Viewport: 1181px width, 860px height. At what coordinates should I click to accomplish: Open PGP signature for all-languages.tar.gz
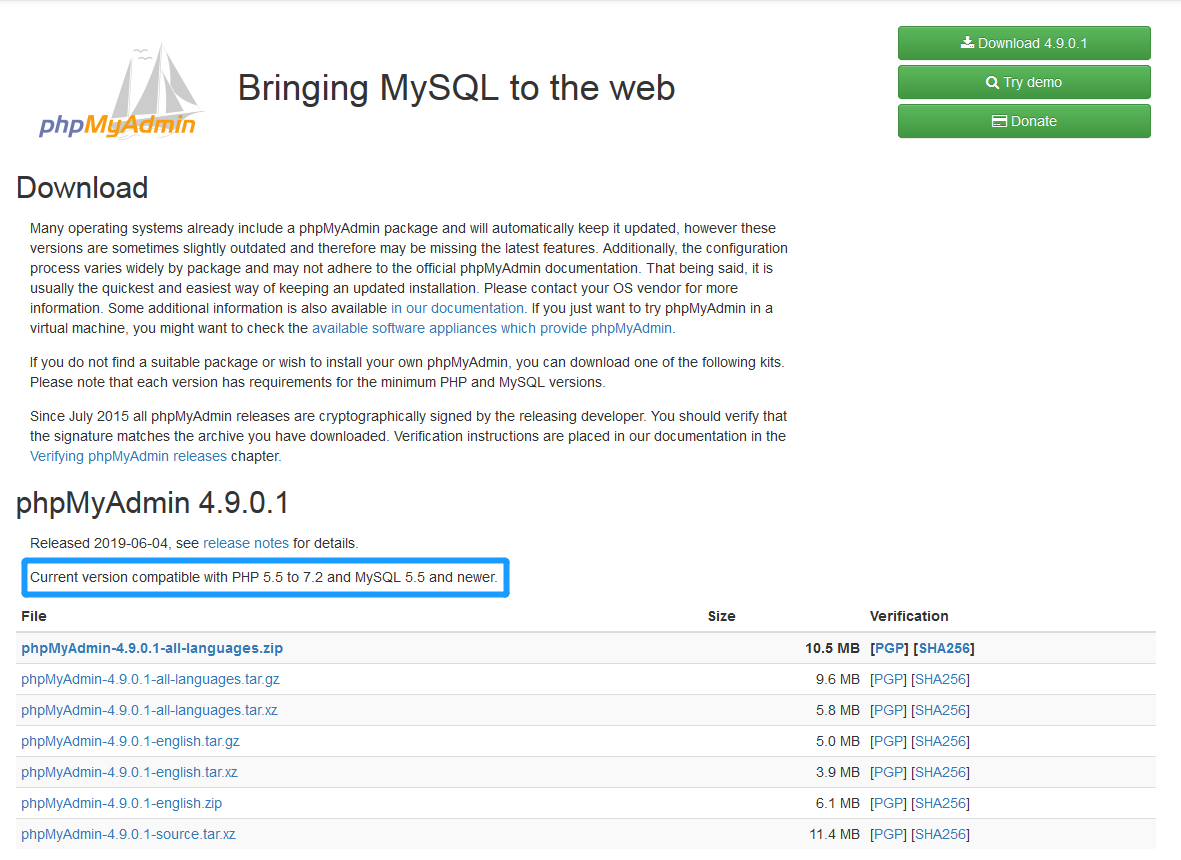(x=888, y=679)
